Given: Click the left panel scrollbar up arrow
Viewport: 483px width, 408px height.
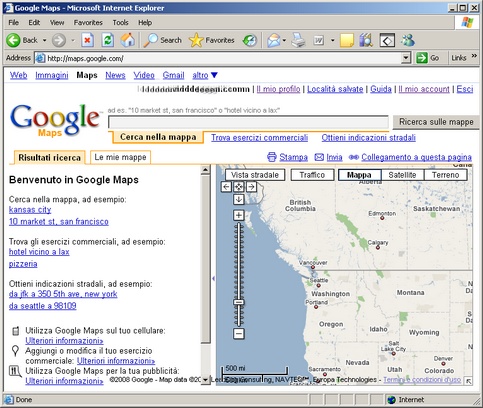Looking at the screenshot, I should (205, 170).
